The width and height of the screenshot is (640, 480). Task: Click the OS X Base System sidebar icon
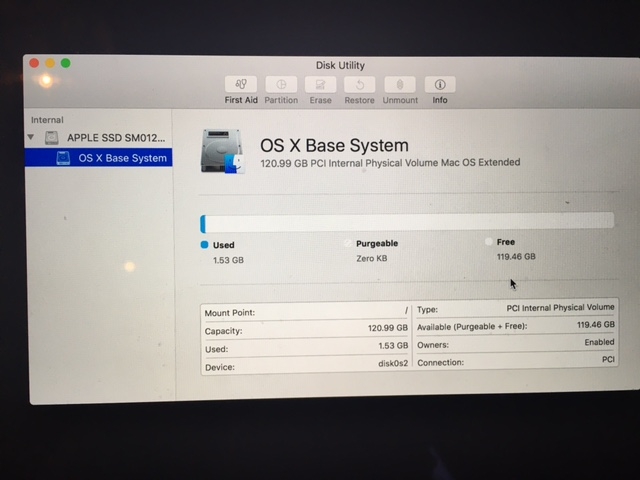63,158
